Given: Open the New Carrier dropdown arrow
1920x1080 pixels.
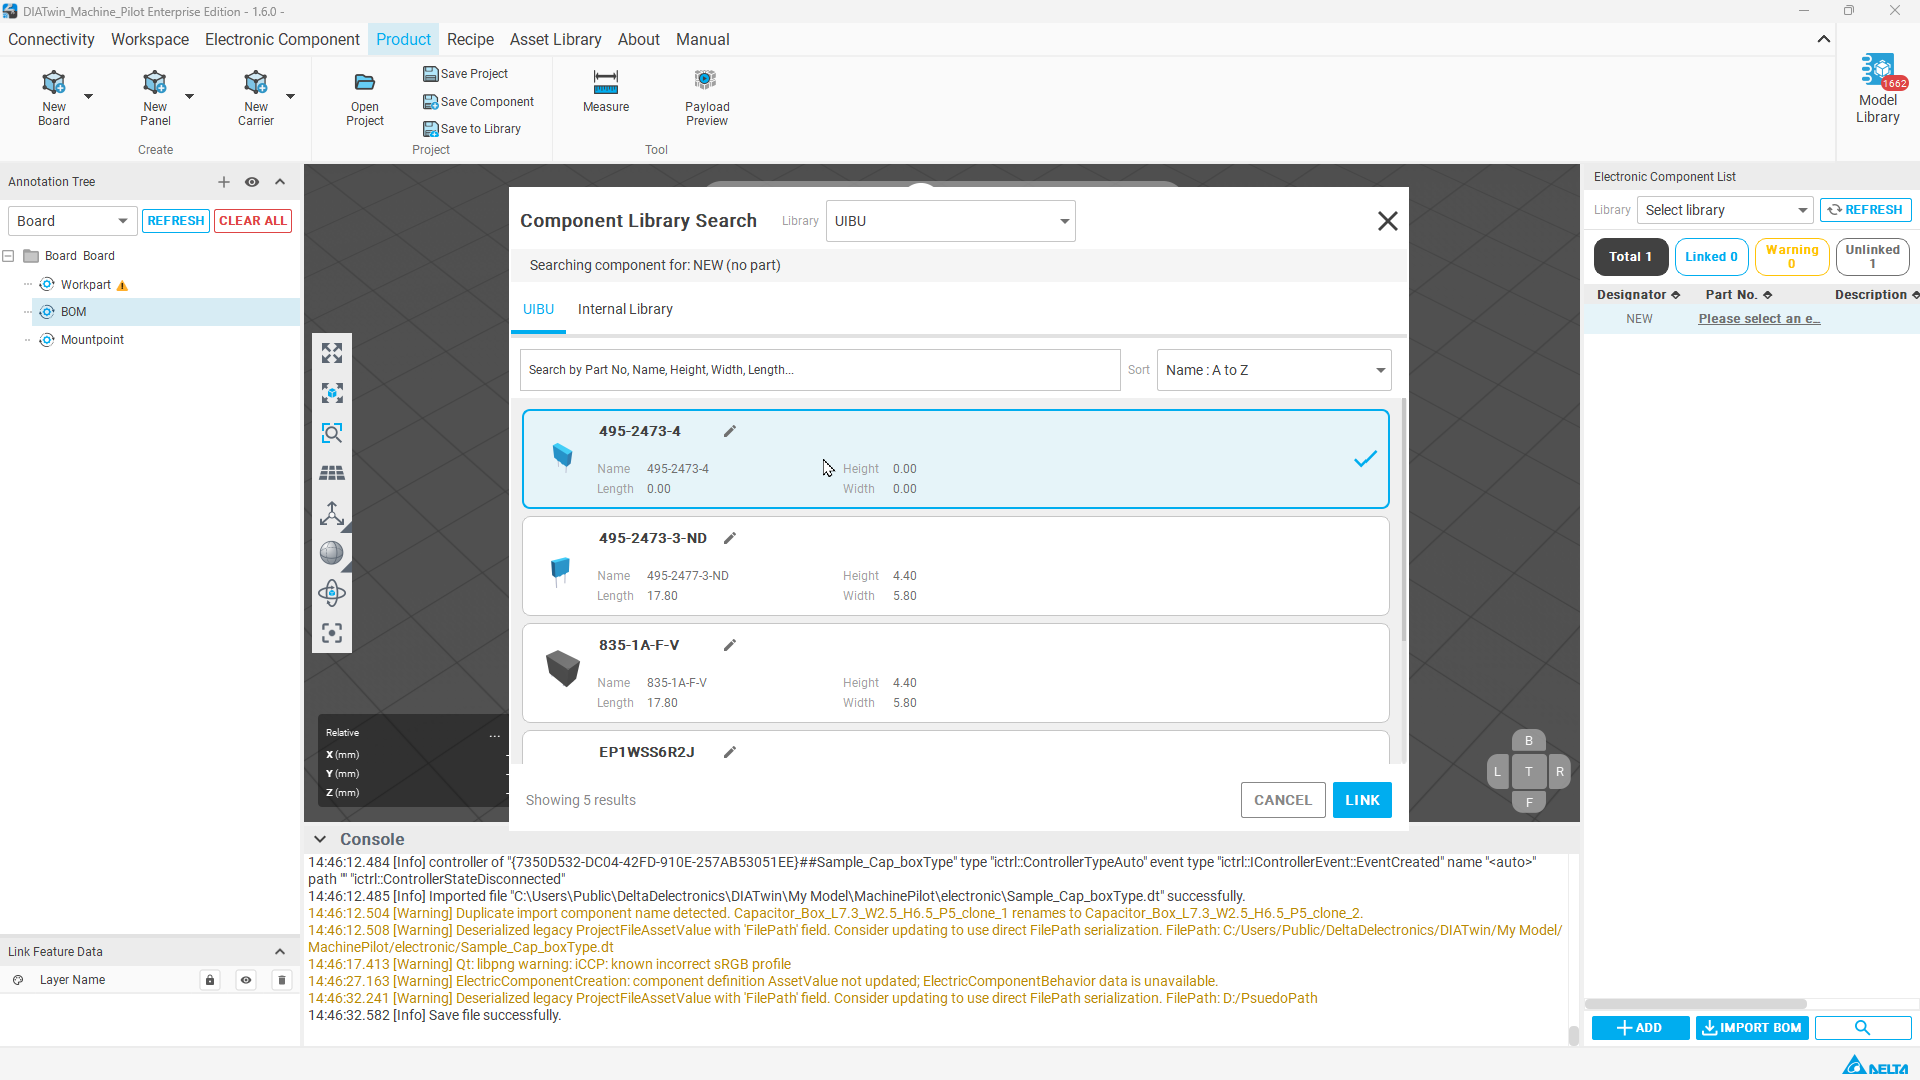Looking at the screenshot, I should click(x=290, y=96).
